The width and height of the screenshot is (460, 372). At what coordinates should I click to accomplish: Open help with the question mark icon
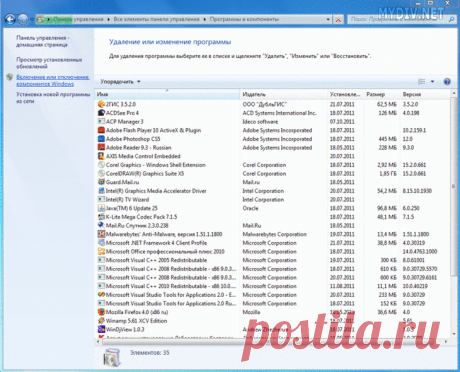(x=447, y=82)
